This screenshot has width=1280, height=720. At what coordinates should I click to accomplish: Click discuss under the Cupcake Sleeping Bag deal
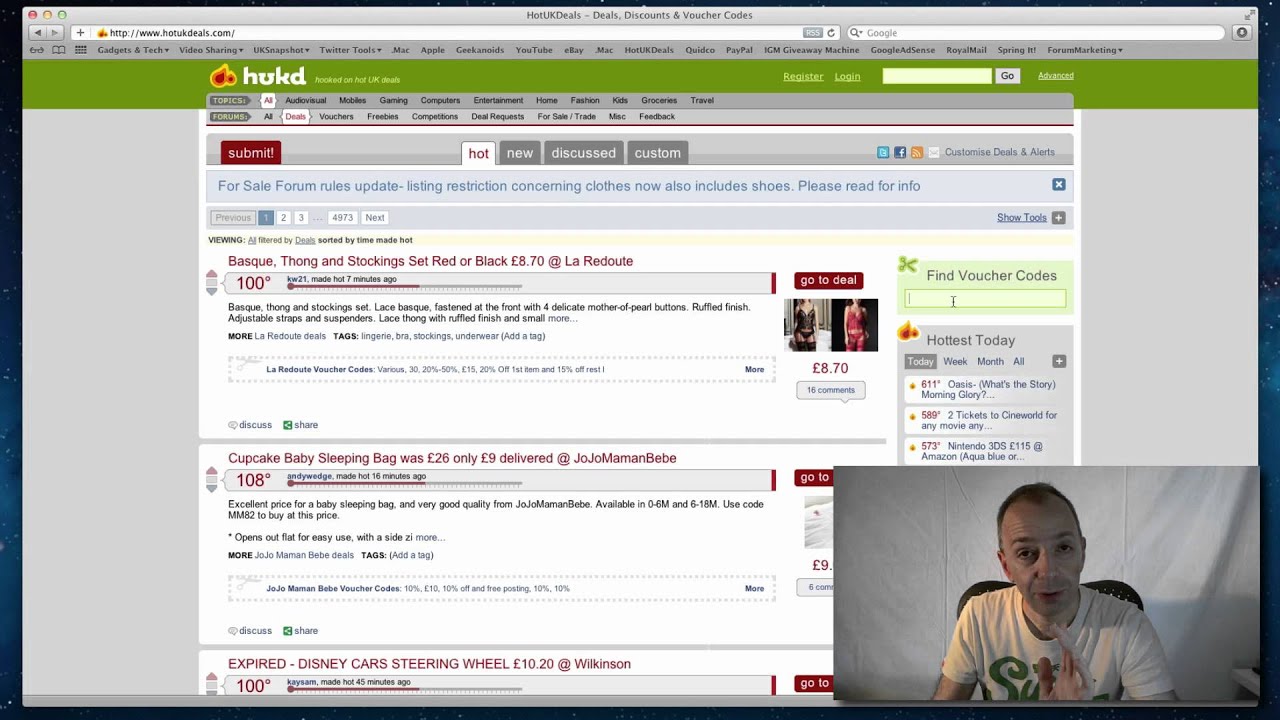250,631
